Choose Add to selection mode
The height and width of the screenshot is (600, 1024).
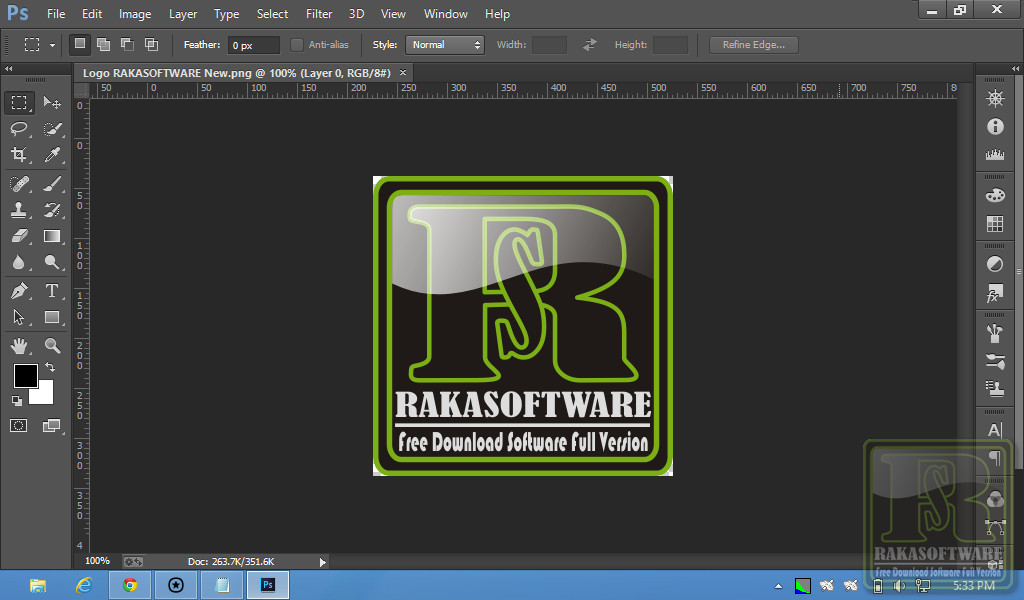[103, 45]
